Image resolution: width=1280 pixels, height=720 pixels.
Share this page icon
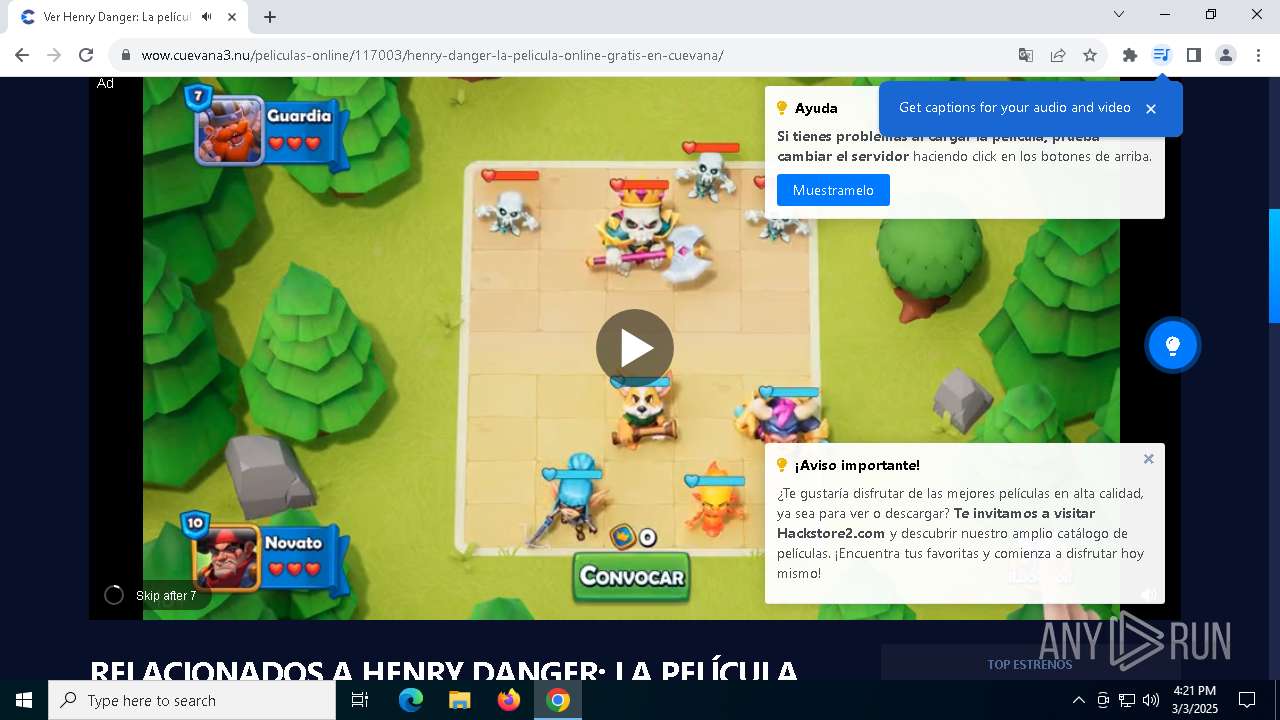[1058, 55]
